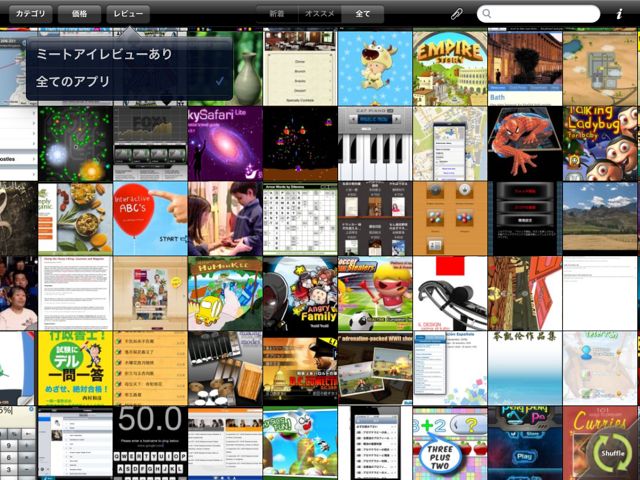640x480 pixels.
Task: Switch to the 全て tab
Action: 362,13
